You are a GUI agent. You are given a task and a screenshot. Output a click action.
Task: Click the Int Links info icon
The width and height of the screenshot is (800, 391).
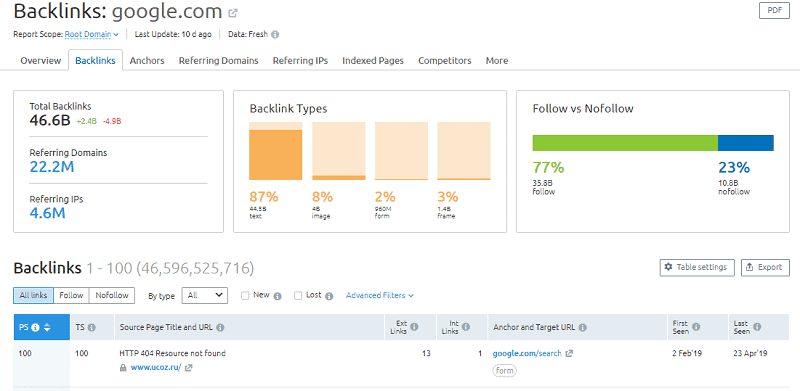pos(466,327)
